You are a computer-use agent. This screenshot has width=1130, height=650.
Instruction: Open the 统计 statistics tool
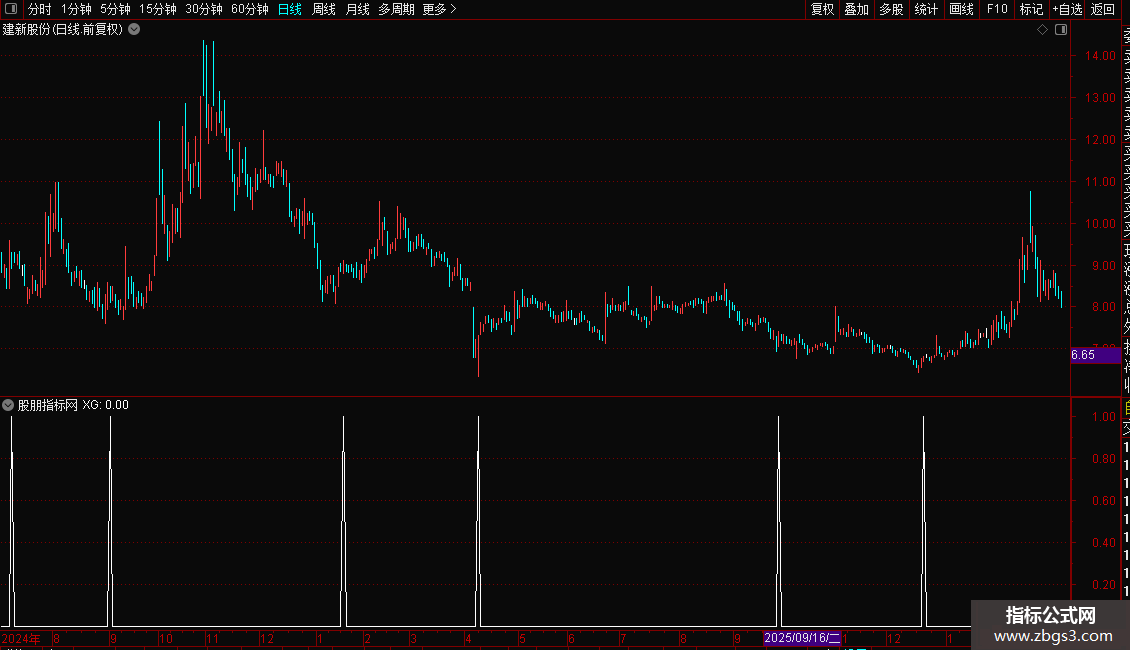tap(926, 9)
